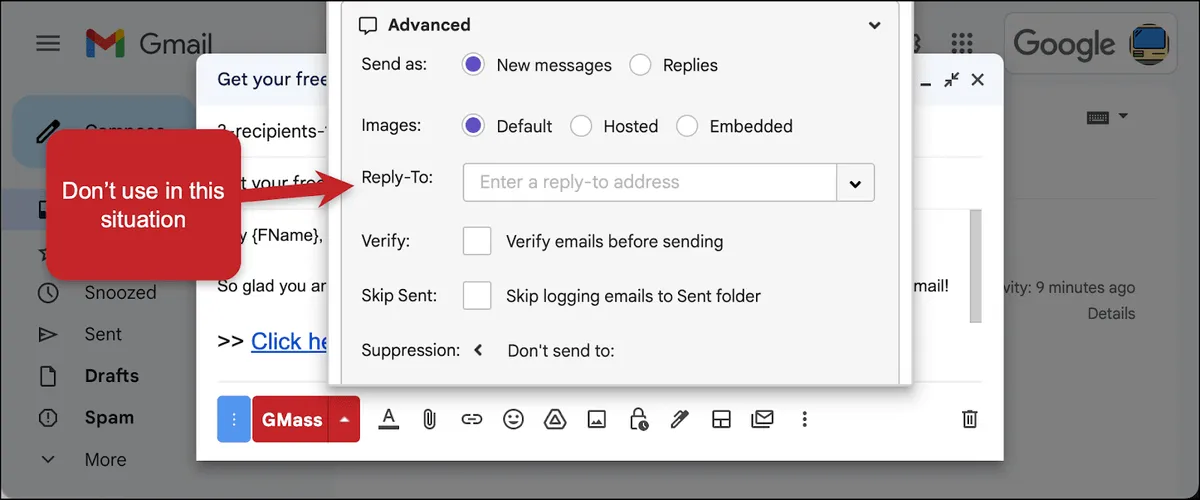Choose Embedded images option
The width and height of the screenshot is (1200, 500).
[687, 126]
